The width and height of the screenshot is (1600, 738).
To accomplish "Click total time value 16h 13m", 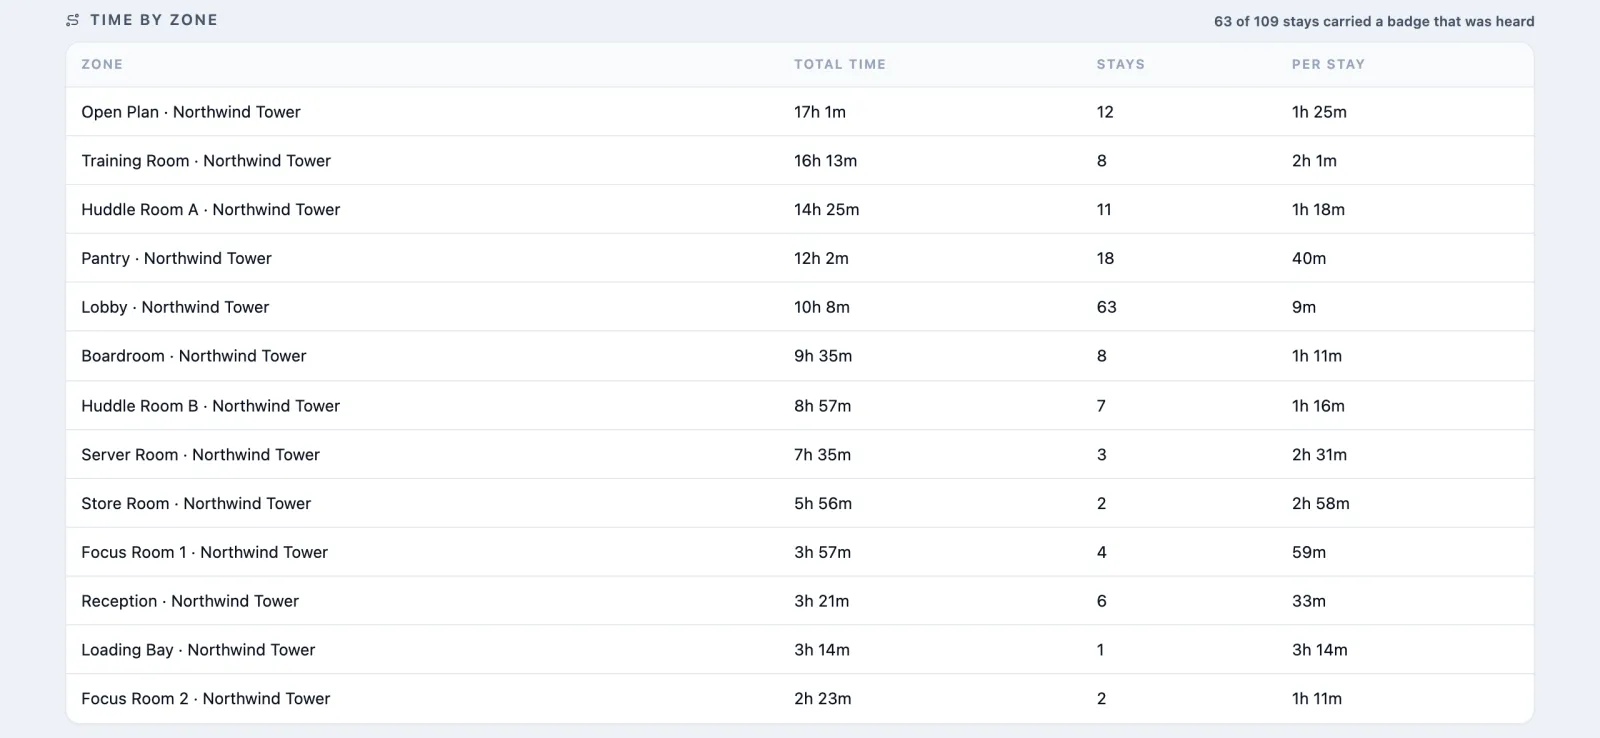I will (x=826, y=161).
